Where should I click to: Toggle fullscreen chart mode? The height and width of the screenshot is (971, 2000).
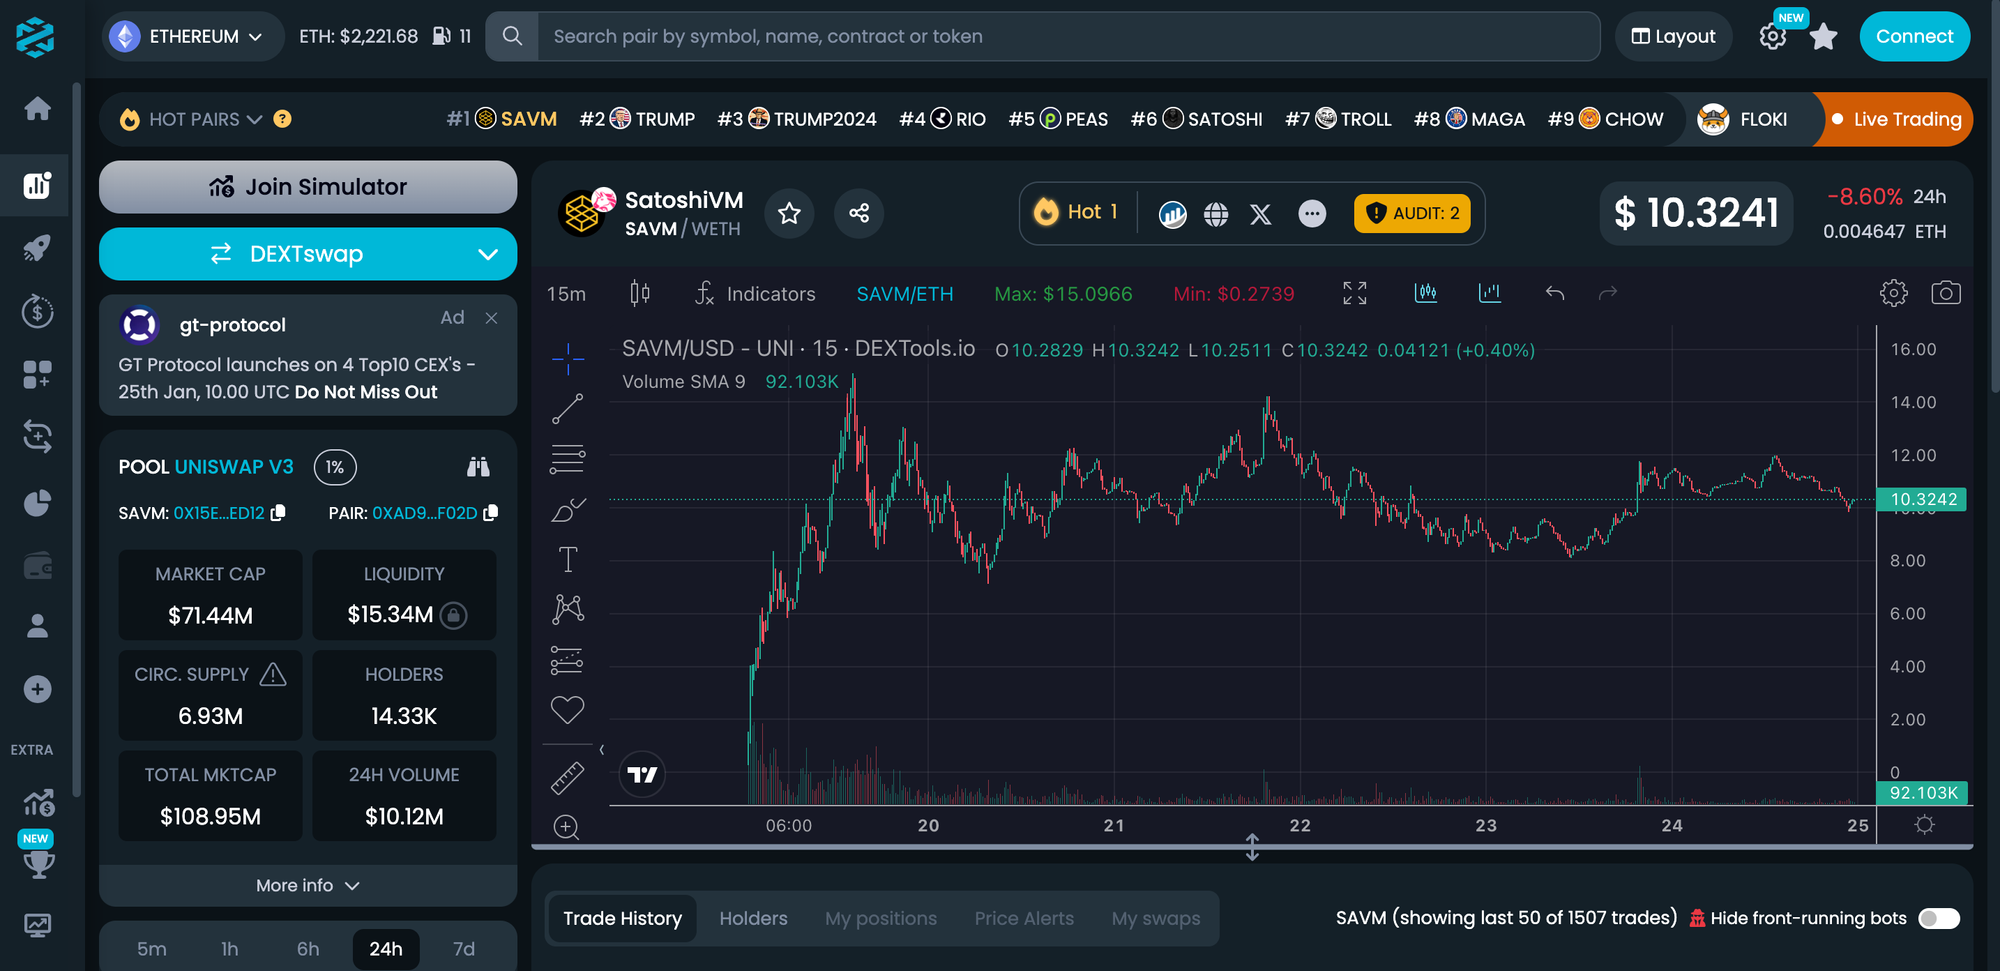(x=1355, y=293)
